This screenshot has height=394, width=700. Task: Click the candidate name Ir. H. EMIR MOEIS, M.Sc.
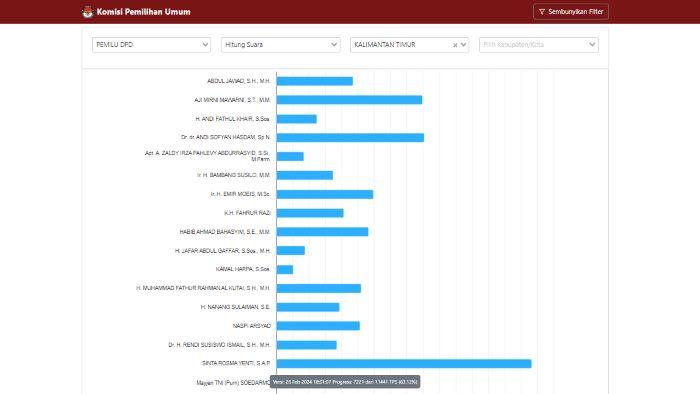pyautogui.click(x=240, y=194)
